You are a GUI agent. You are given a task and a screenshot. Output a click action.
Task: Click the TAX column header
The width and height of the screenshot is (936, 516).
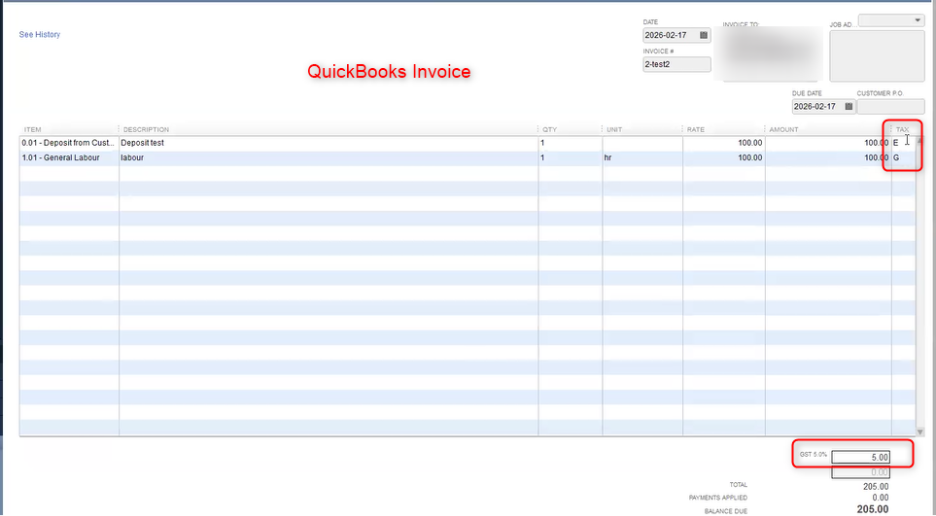(903, 130)
